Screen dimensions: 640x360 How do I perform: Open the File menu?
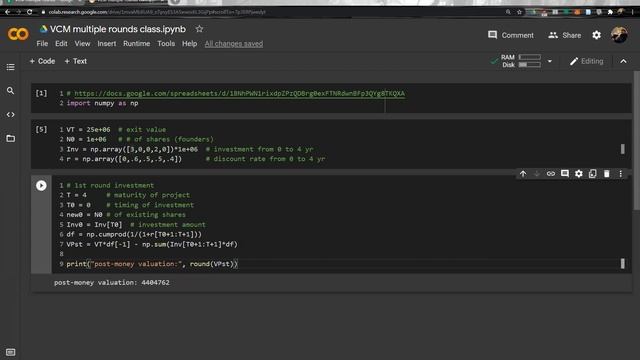[x=42, y=44]
